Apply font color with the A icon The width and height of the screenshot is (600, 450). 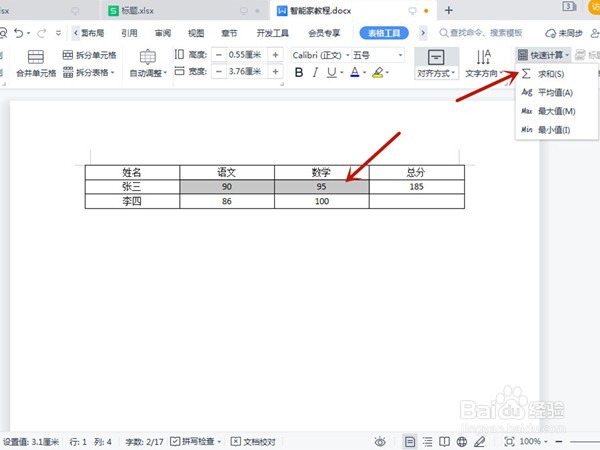[x=355, y=72]
